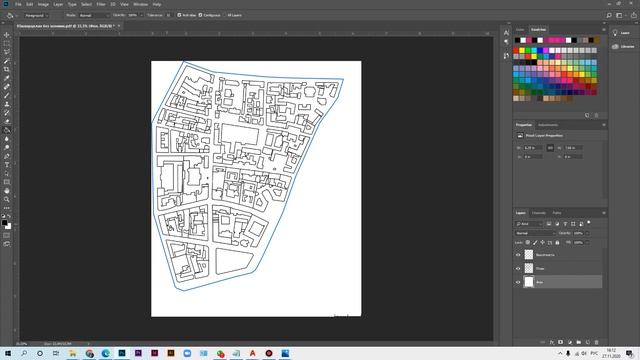Select the Hand tool
This screenshot has height=360, width=640.
pos(7,191)
